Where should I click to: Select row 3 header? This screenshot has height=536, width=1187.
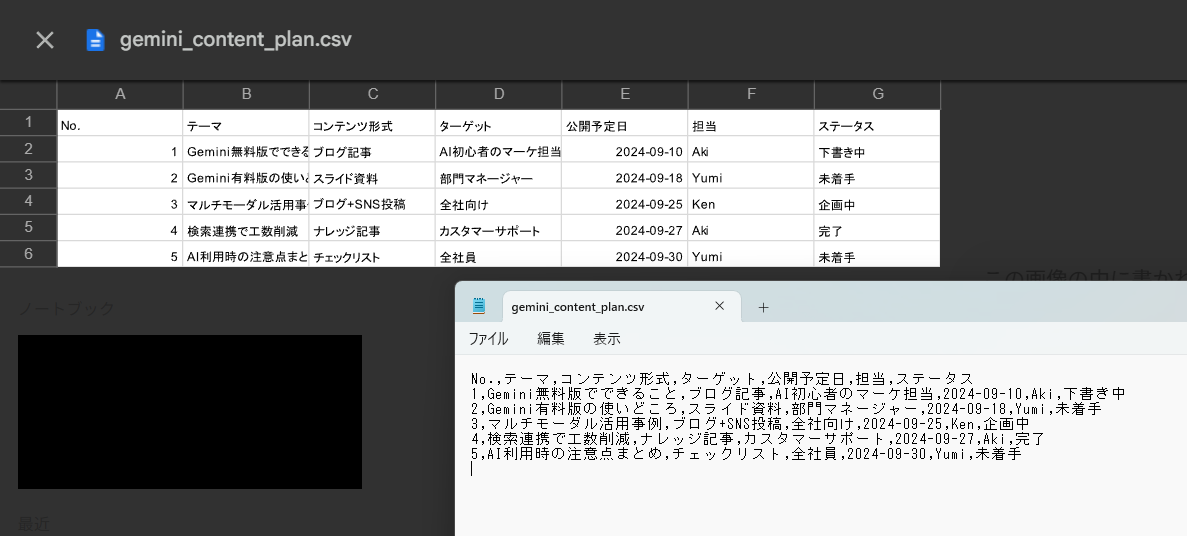(x=28, y=176)
